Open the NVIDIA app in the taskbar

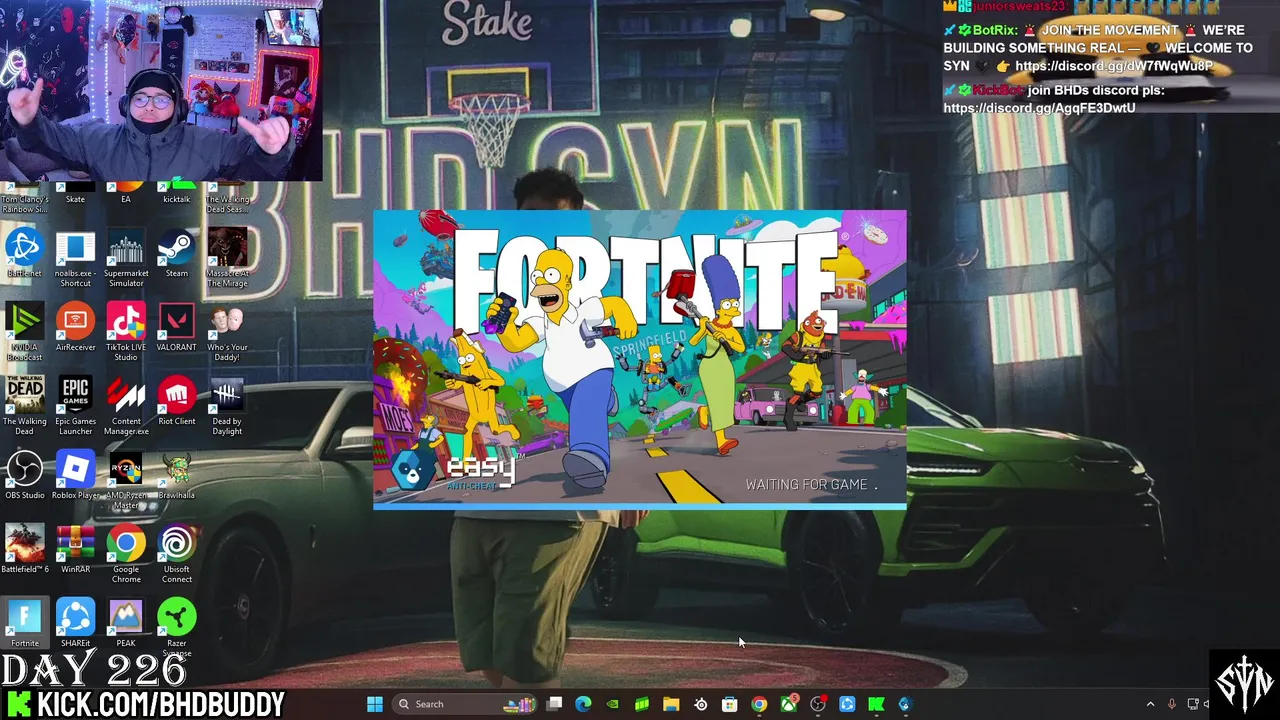[x=613, y=704]
